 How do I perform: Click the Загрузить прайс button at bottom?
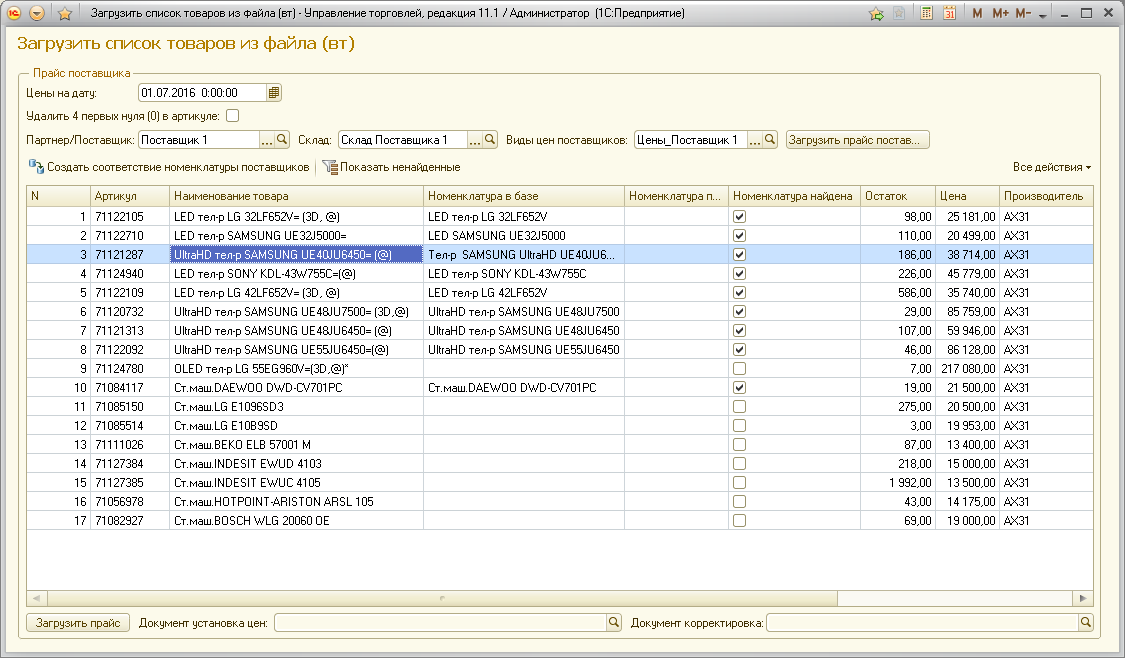[x=78, y=623]
